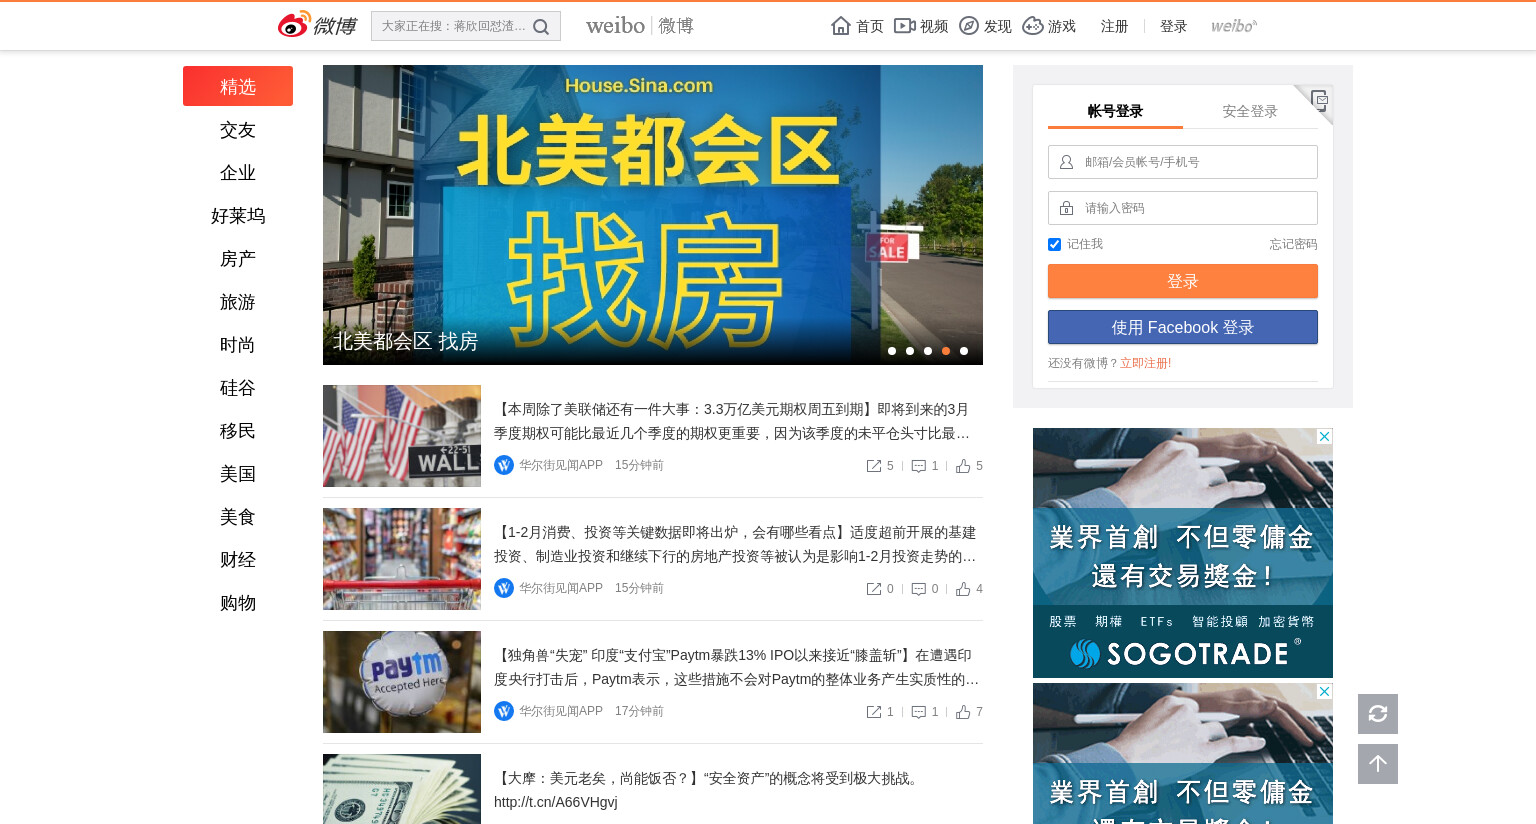This screenshot has height=824, width=1536.
Task: Click 华尔街见闻APP avatar on Paytm post
Action: 504,711
